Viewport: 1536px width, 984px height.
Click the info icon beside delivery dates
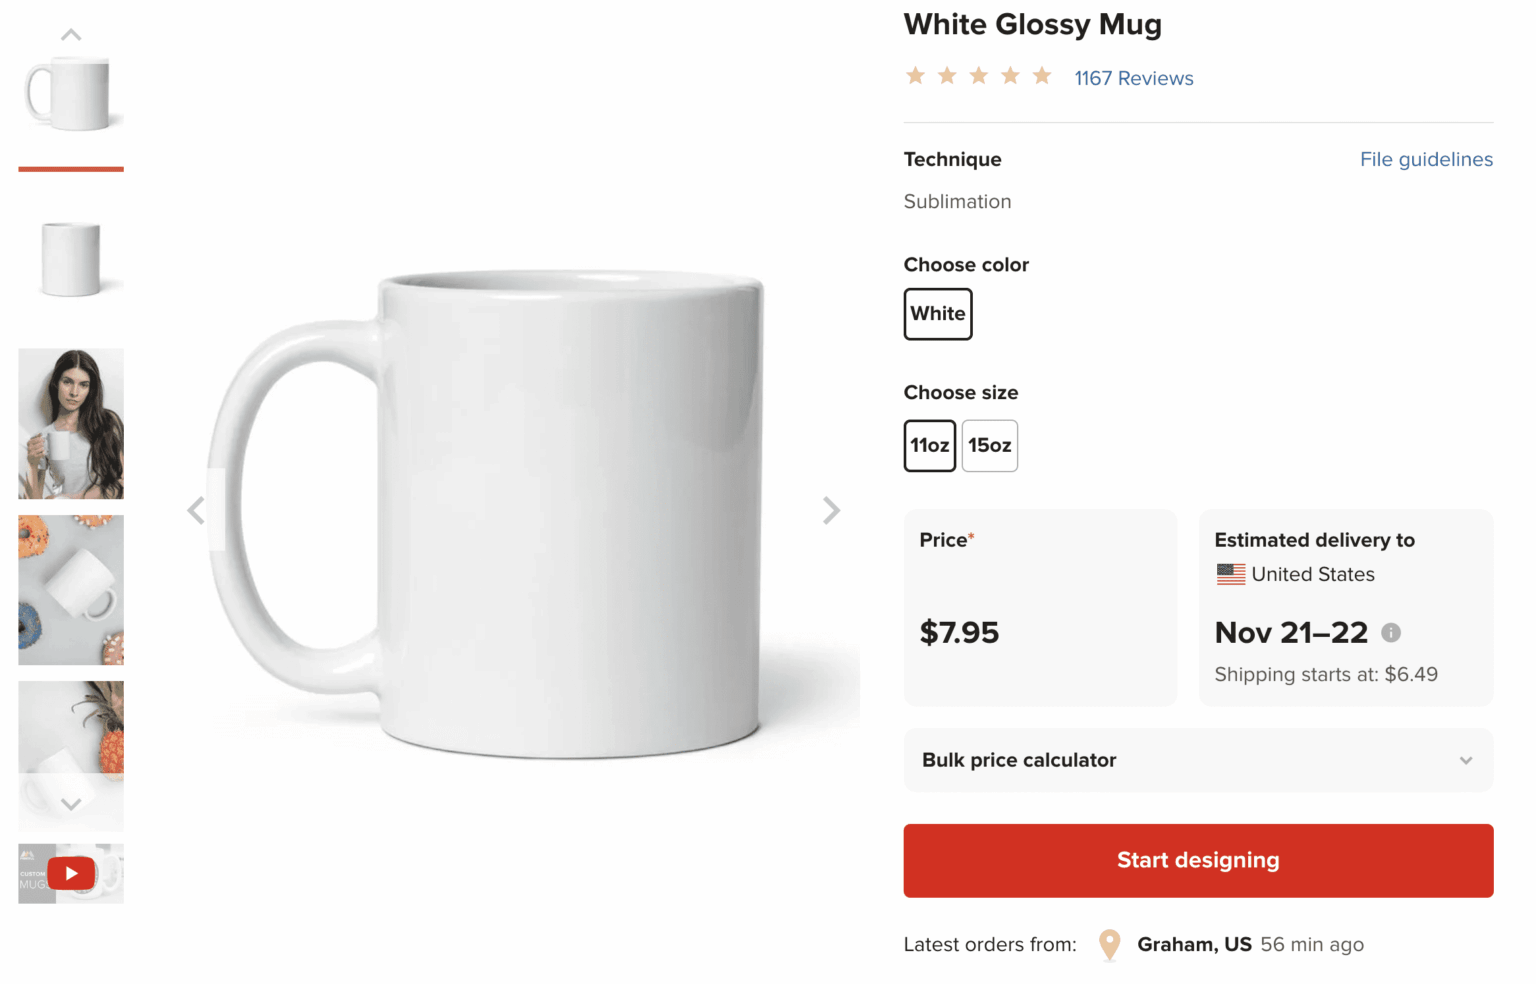[x=1390, y=632]
